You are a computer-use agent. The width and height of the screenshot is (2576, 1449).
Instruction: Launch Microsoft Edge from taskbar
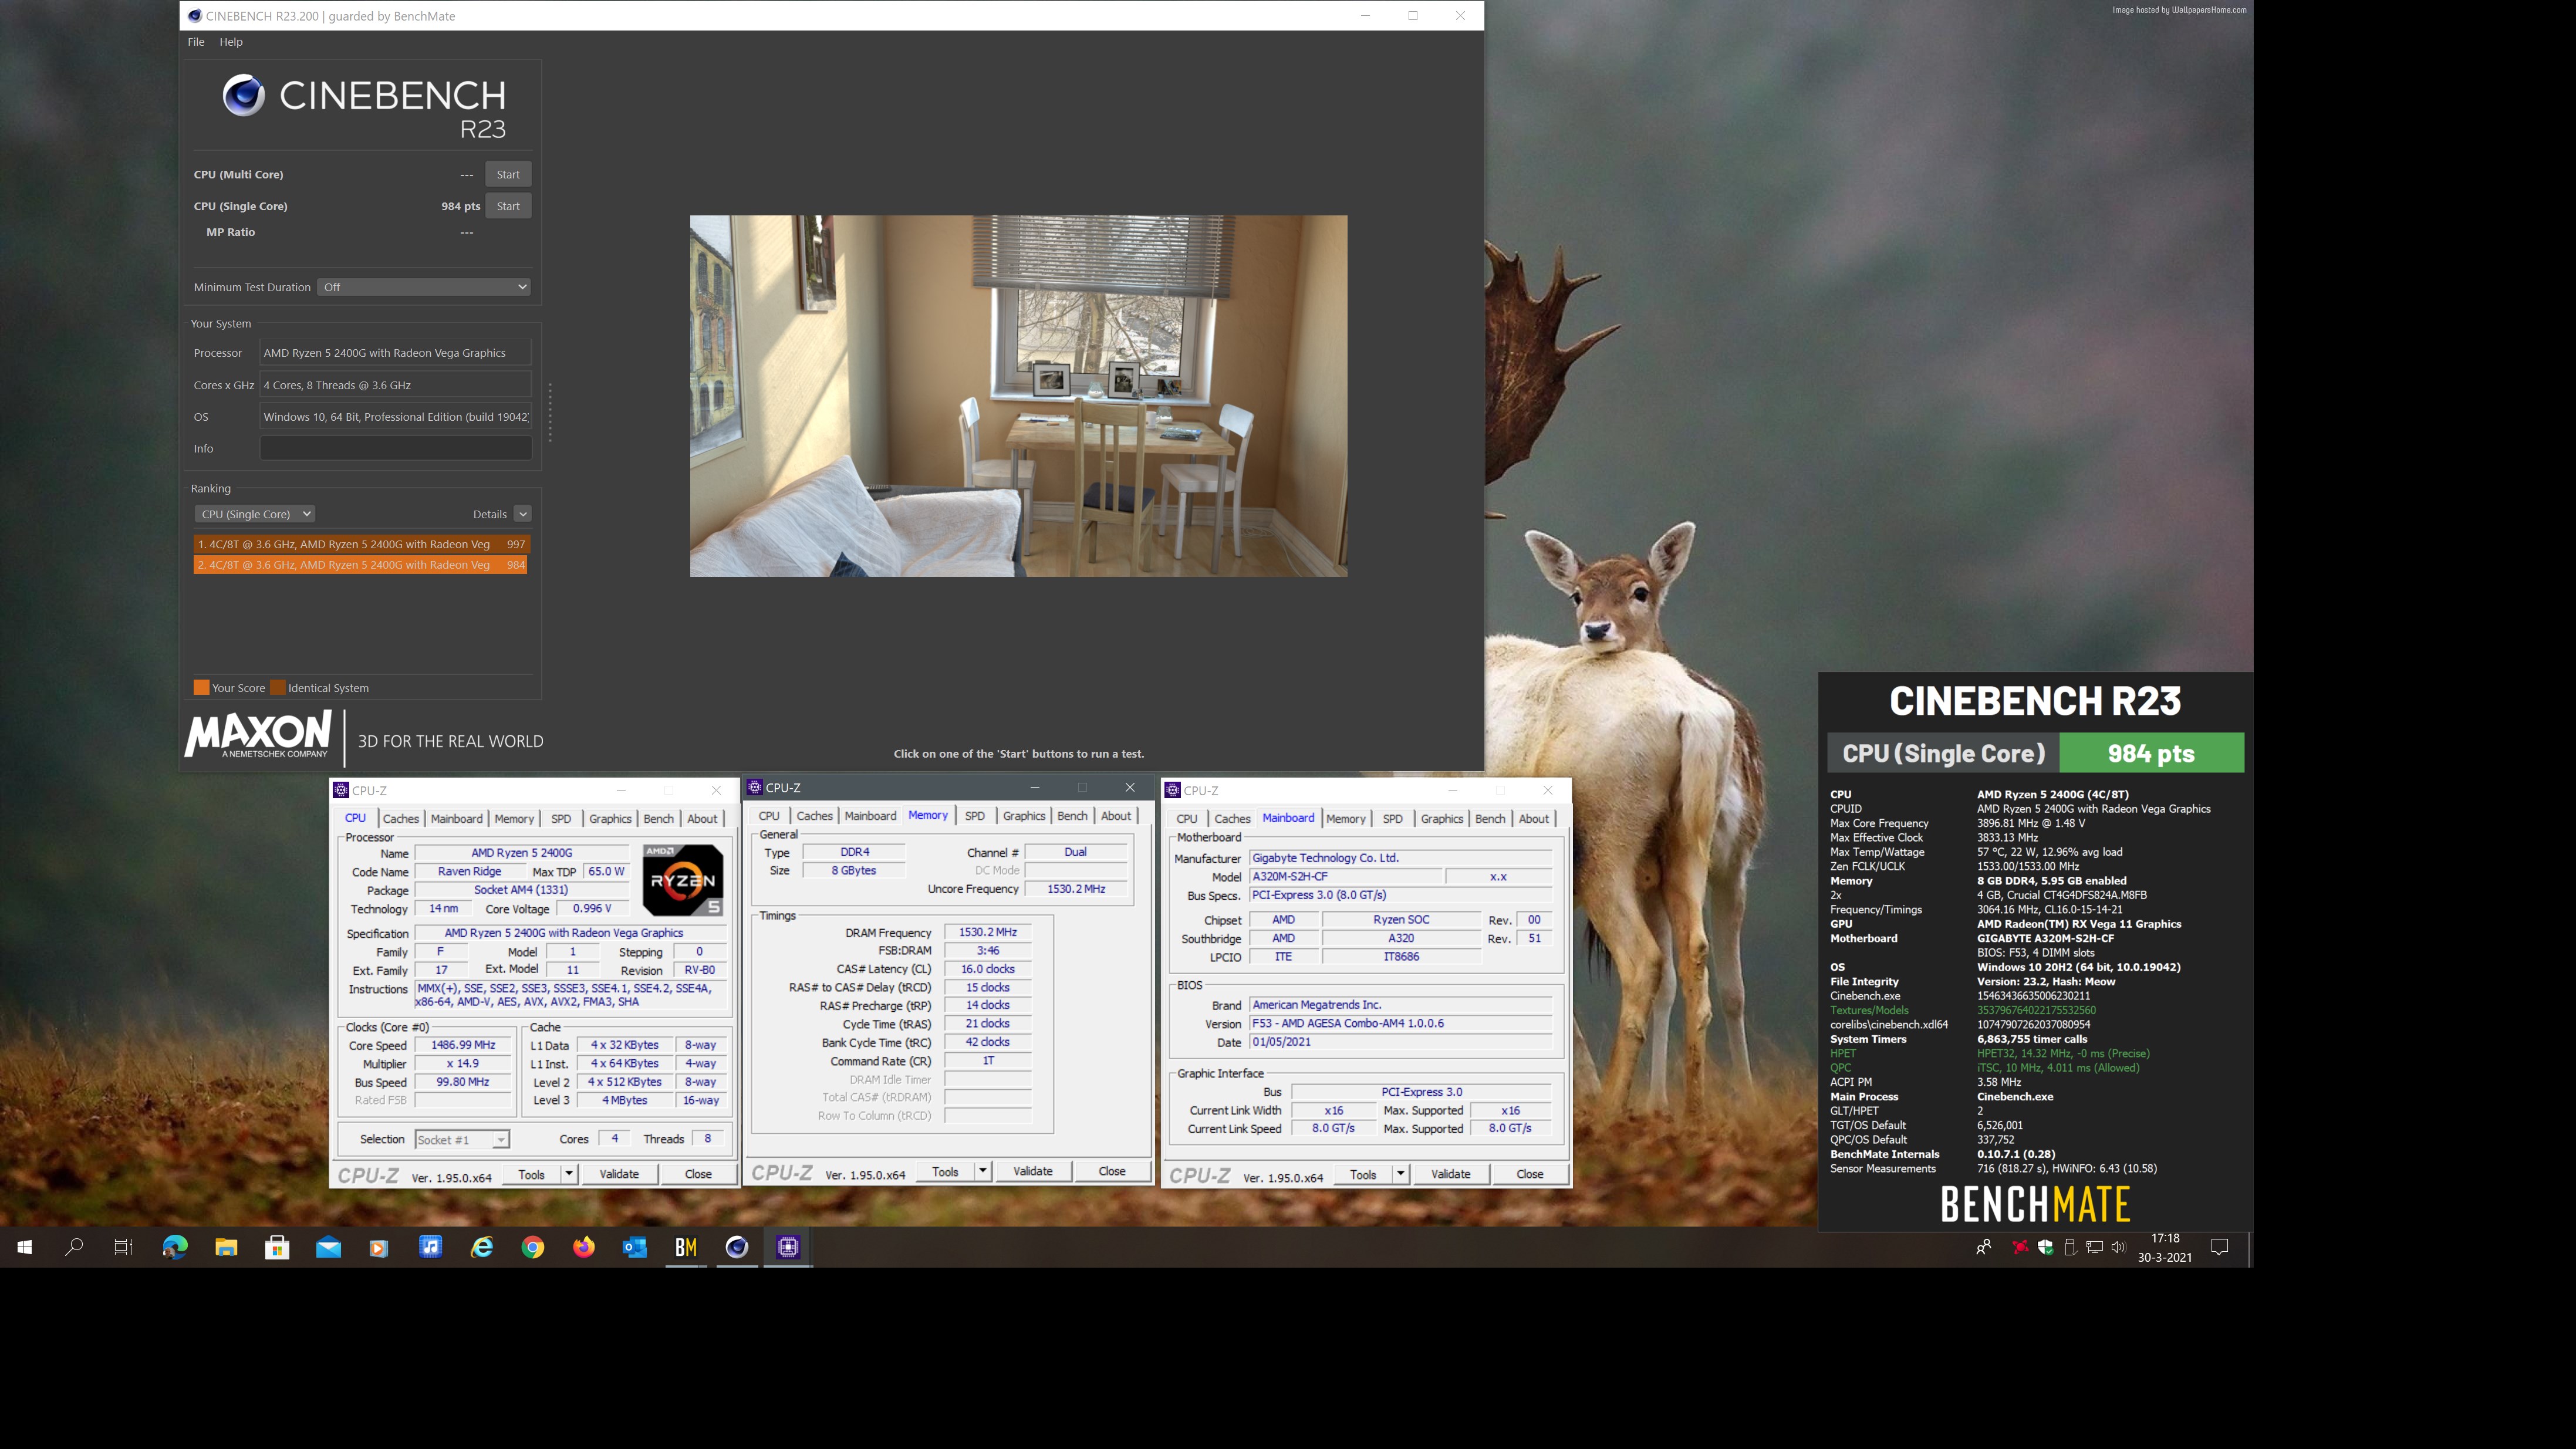pos(175,1247)
